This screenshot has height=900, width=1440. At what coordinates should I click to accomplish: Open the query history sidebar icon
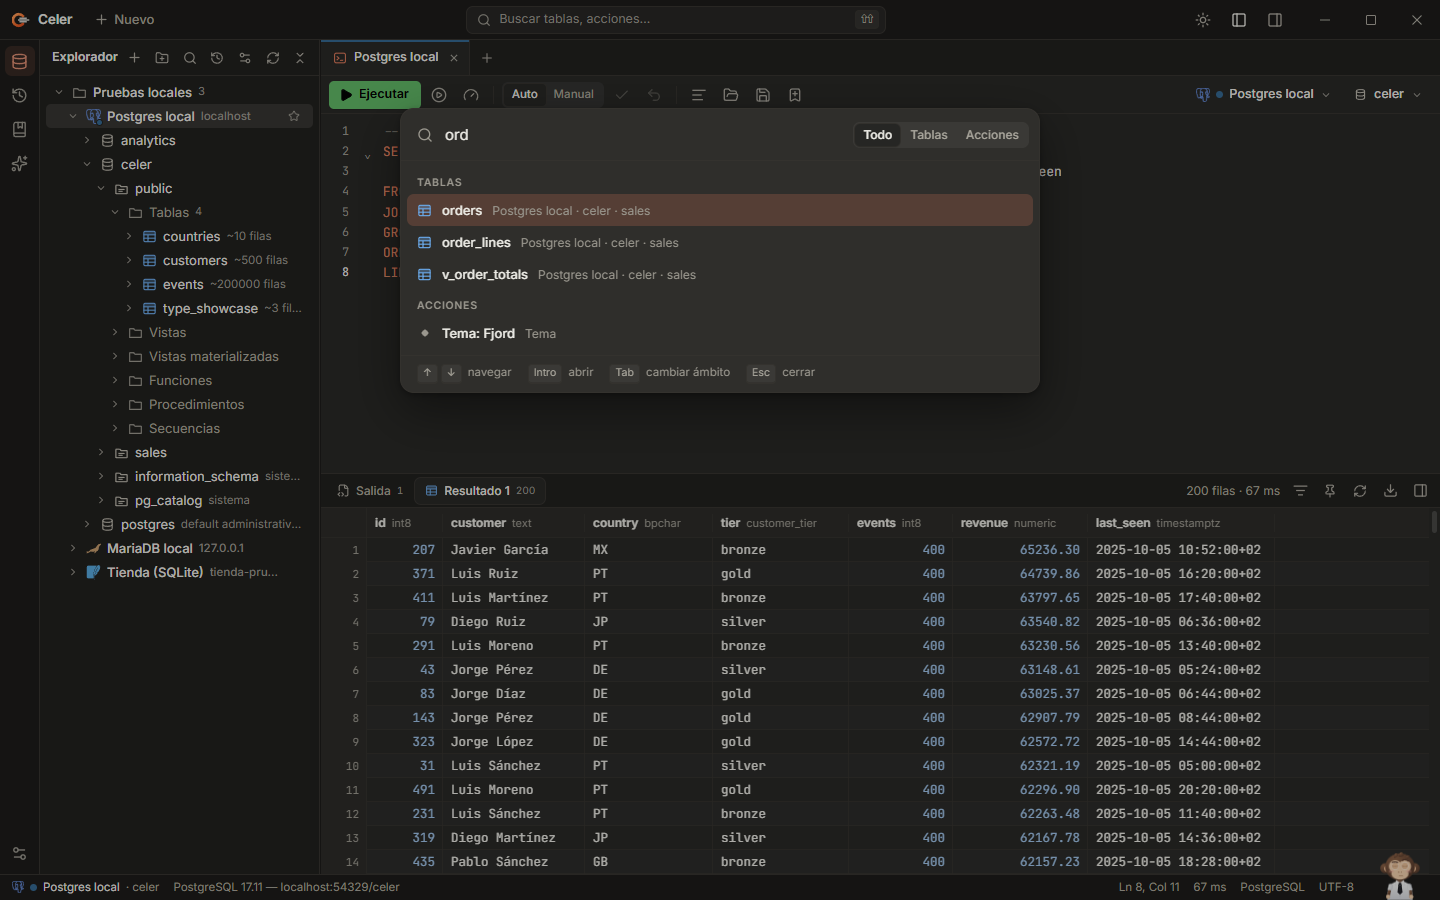point(19,96)
